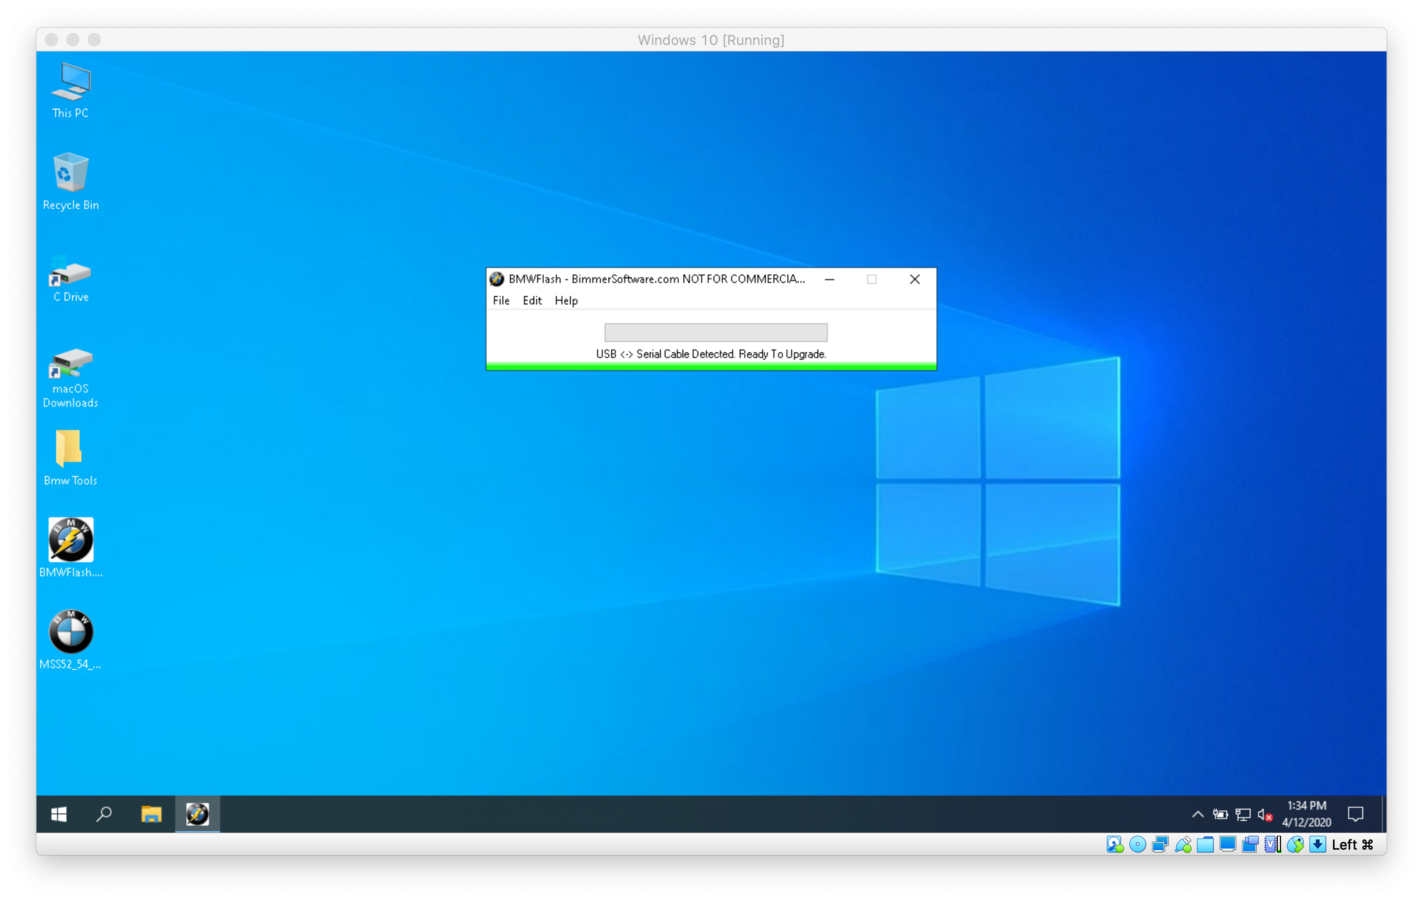1423x900 pixels.
Task: Open the This PC desktop icon
Action: (70, 91)
